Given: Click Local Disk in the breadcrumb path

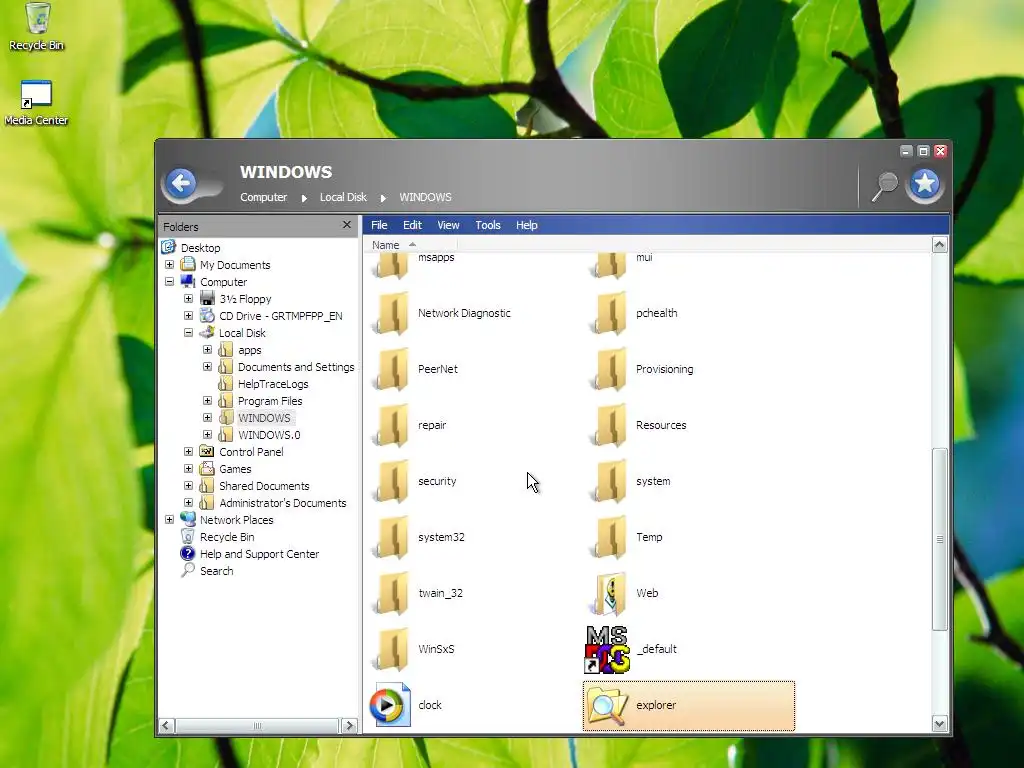Looking at the screenshot, I should point(343,197).
